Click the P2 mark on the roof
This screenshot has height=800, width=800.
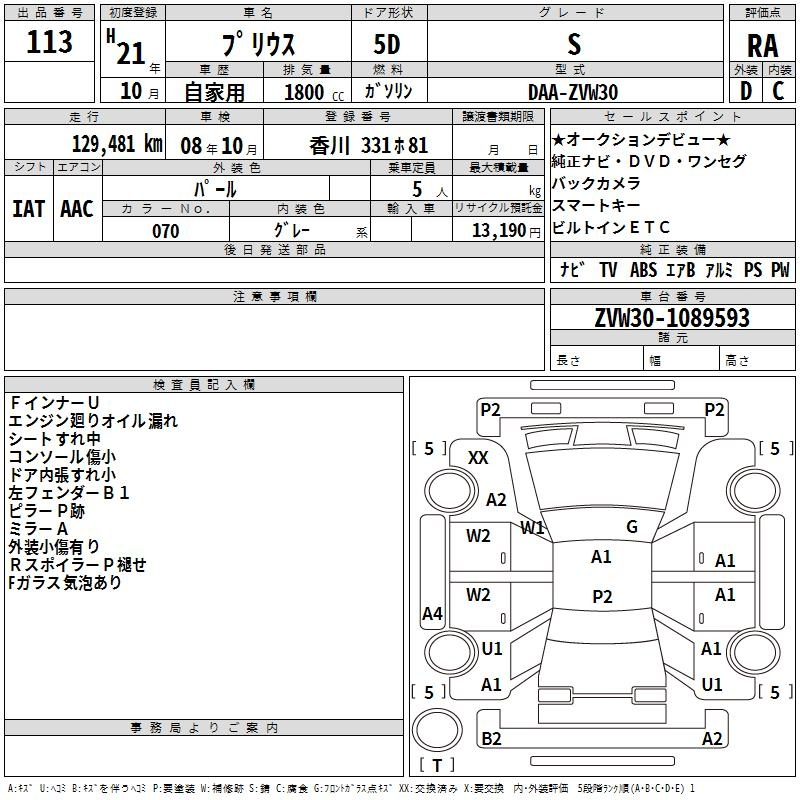pos(602,596)
